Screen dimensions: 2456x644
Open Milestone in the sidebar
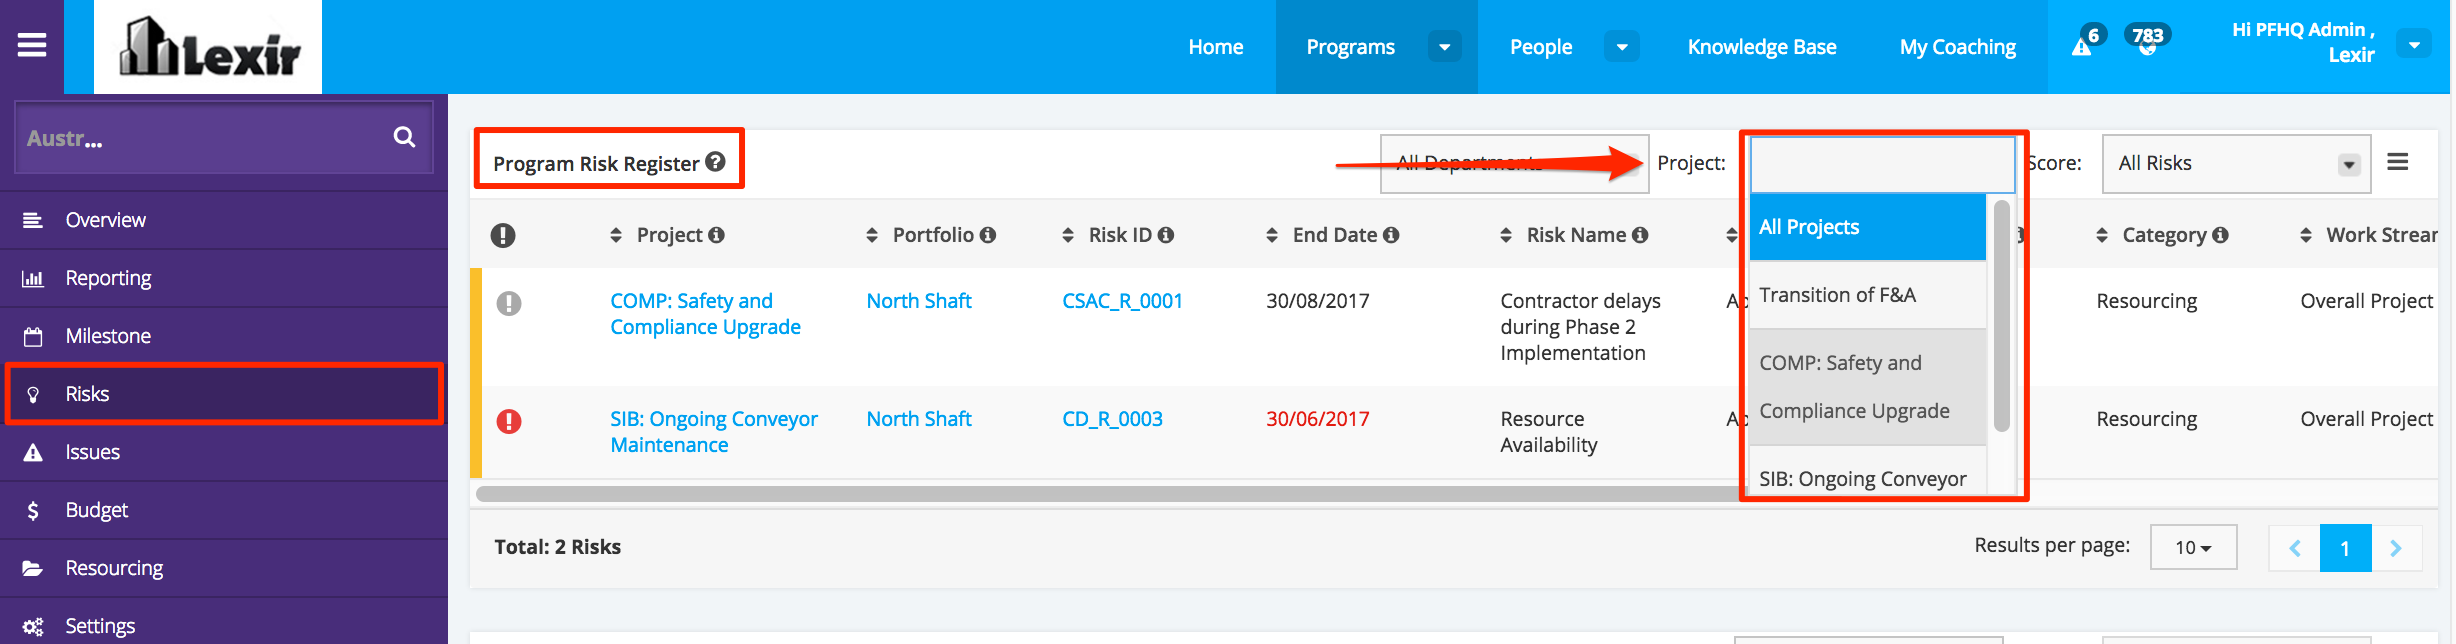[x=224, y=336]
